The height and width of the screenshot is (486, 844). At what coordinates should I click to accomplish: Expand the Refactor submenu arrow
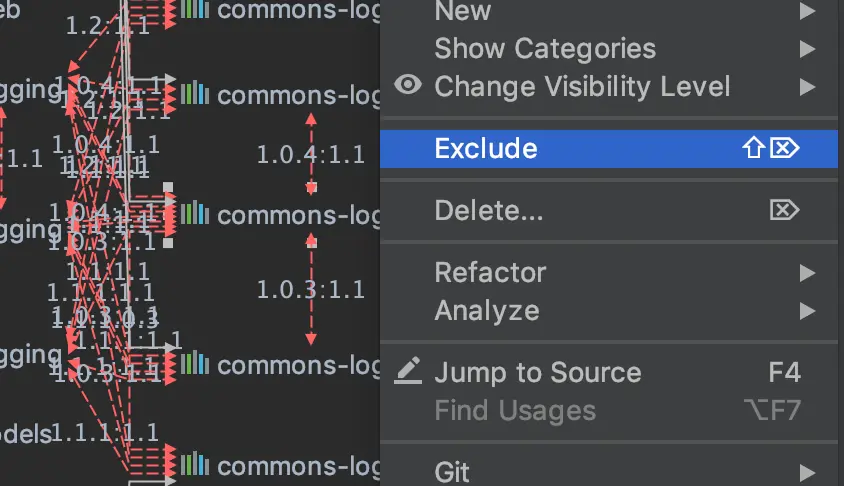point(807,272)
